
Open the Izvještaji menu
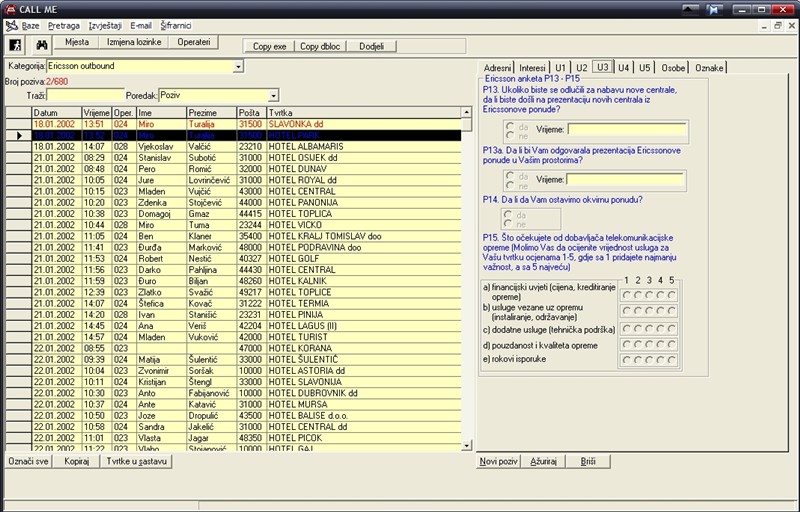pyautogui.click(x=105, y=25)
